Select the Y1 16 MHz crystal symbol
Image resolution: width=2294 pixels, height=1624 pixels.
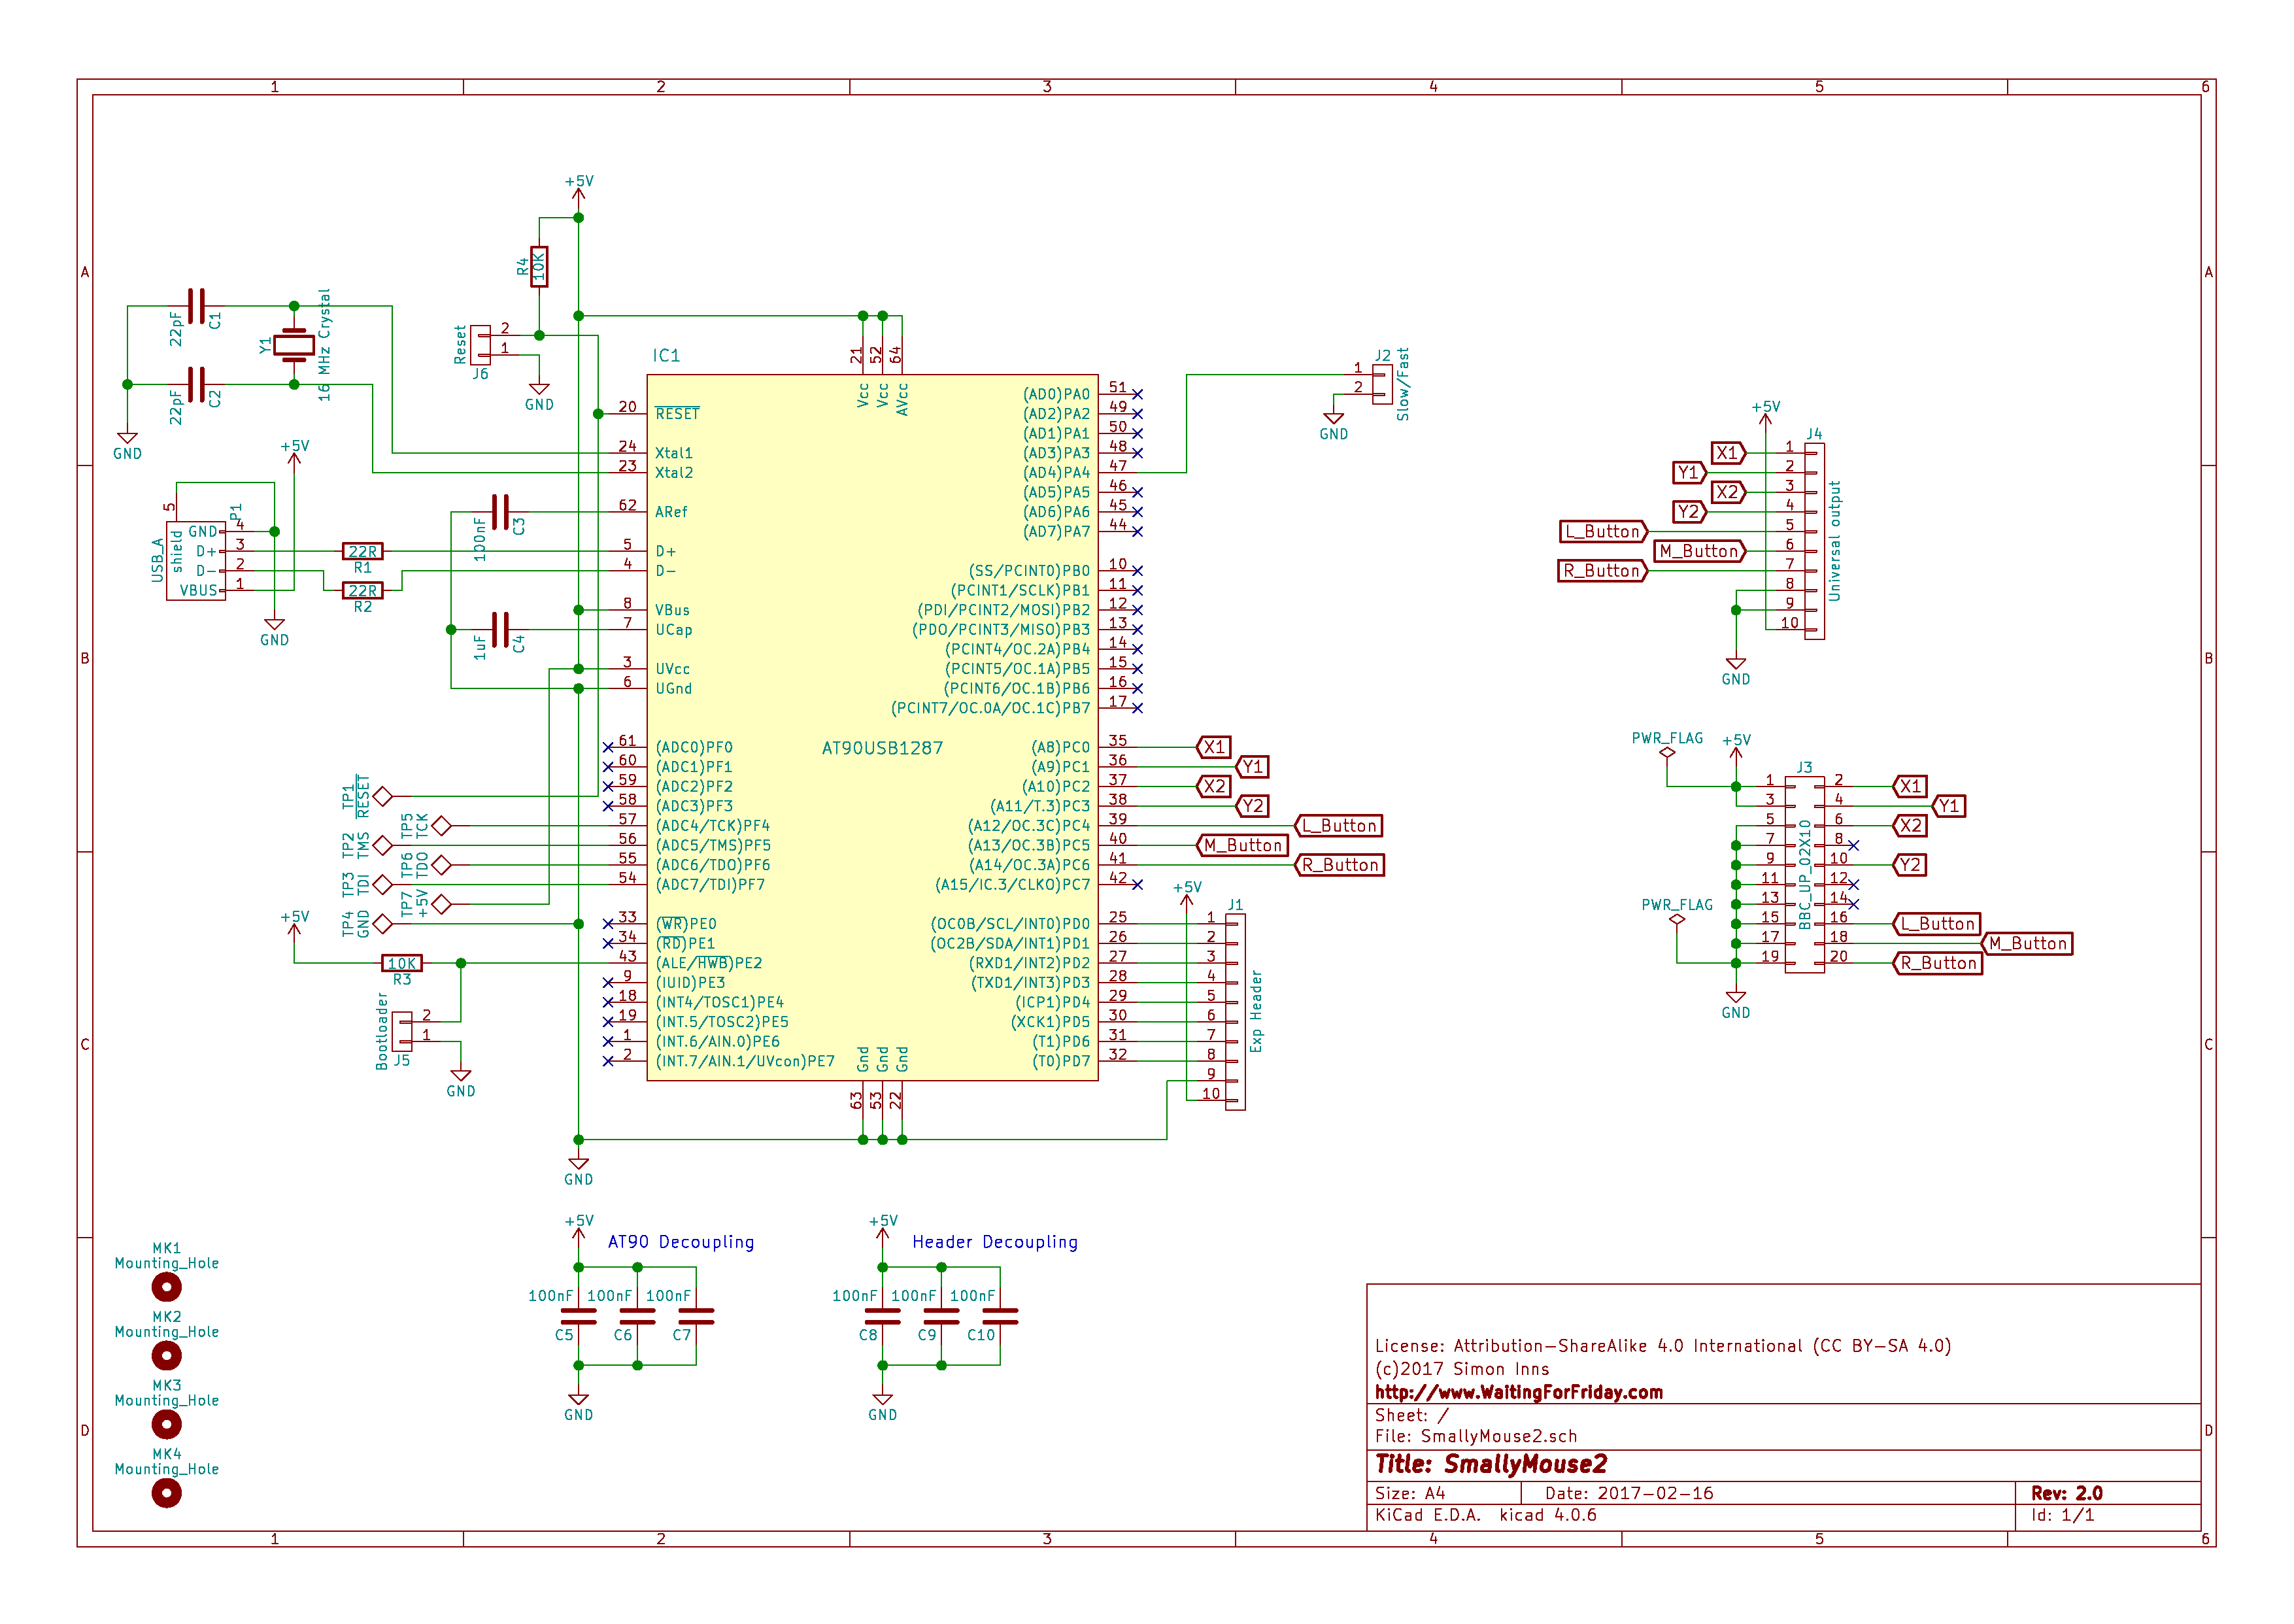click(294, 345)
